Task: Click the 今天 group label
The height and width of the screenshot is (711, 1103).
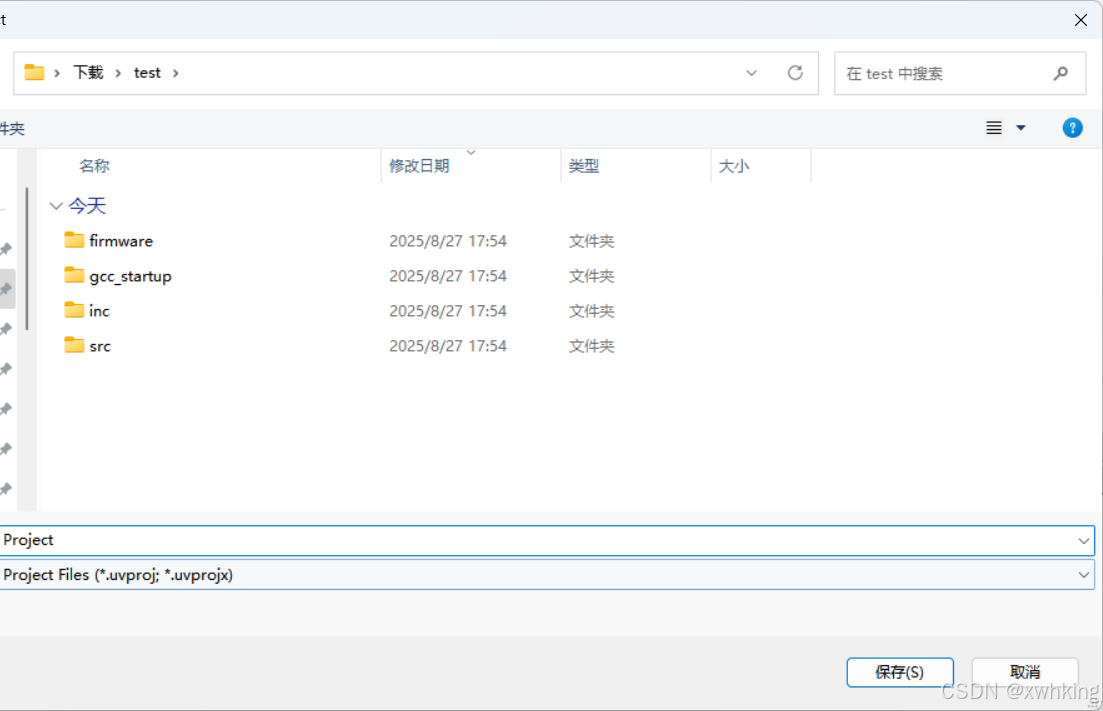Action: 87,205
